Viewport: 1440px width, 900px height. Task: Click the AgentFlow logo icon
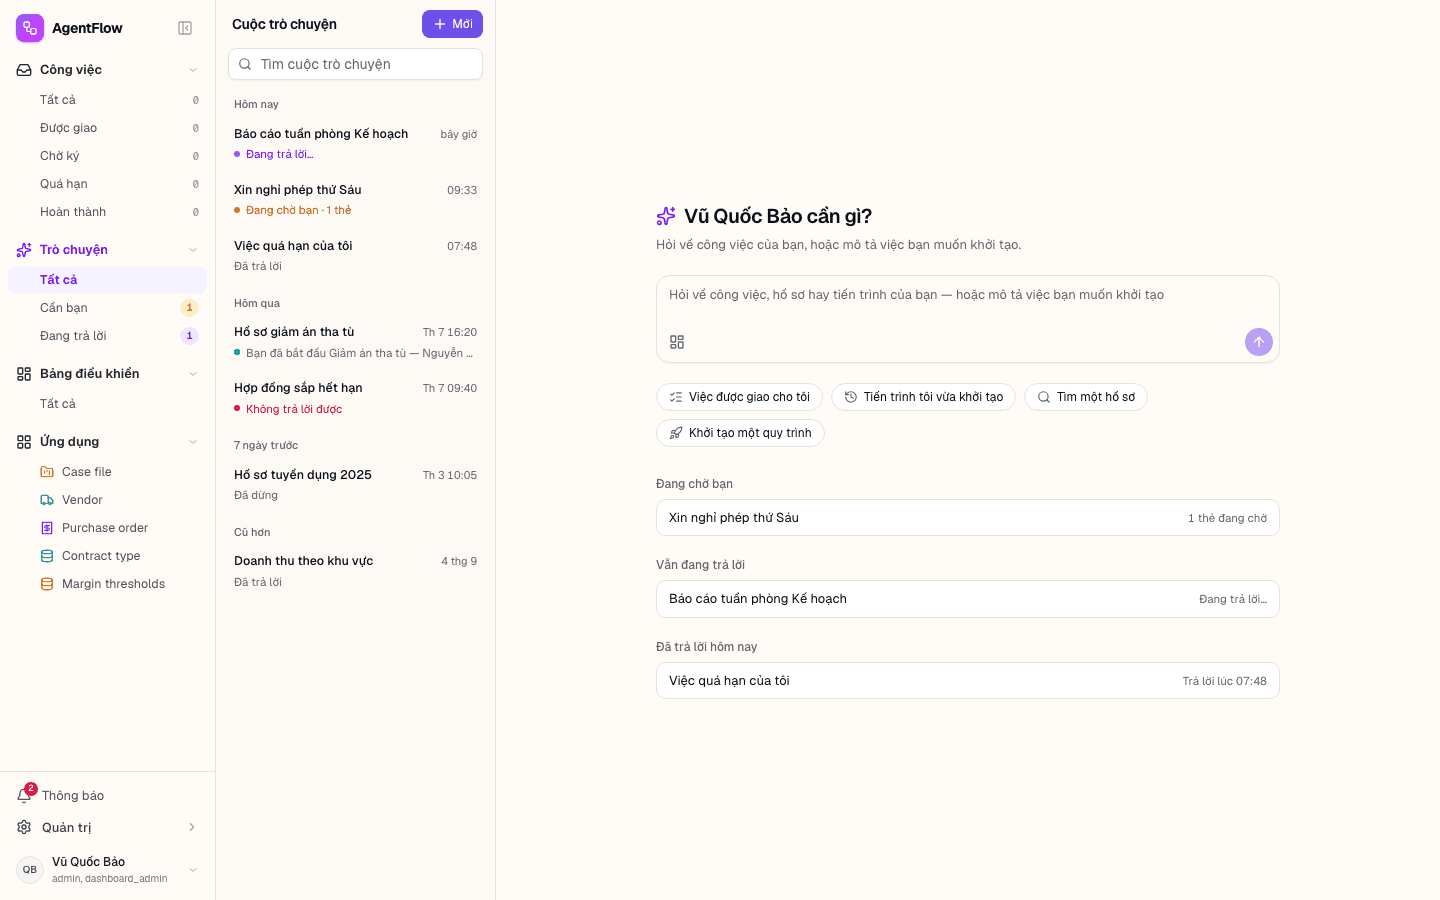click(30, 28)
